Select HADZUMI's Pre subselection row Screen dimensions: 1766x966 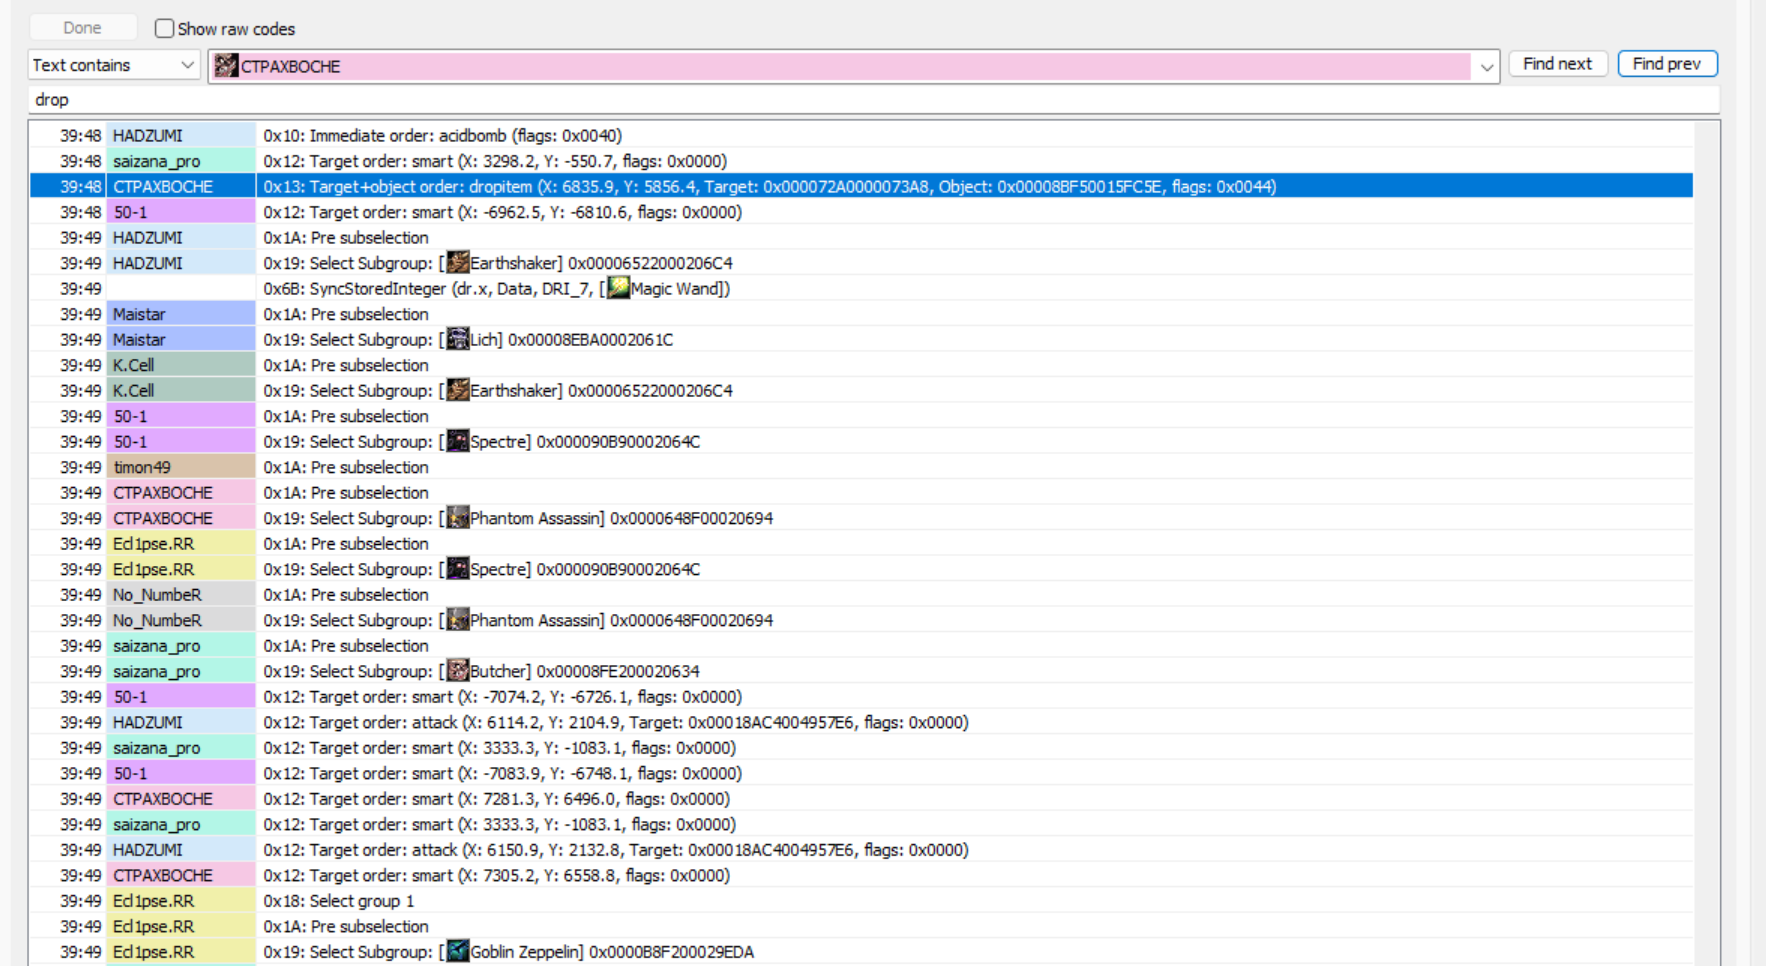(861, 237)
